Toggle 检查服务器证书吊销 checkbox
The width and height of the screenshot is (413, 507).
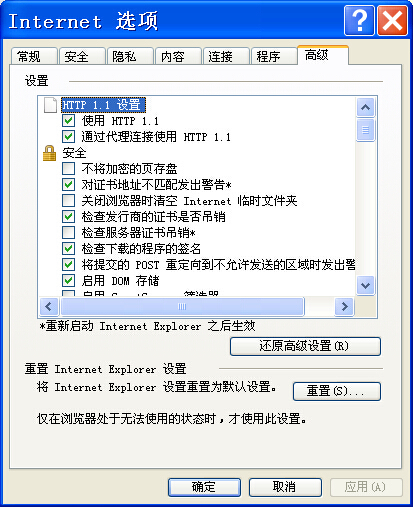pos(68,232)
